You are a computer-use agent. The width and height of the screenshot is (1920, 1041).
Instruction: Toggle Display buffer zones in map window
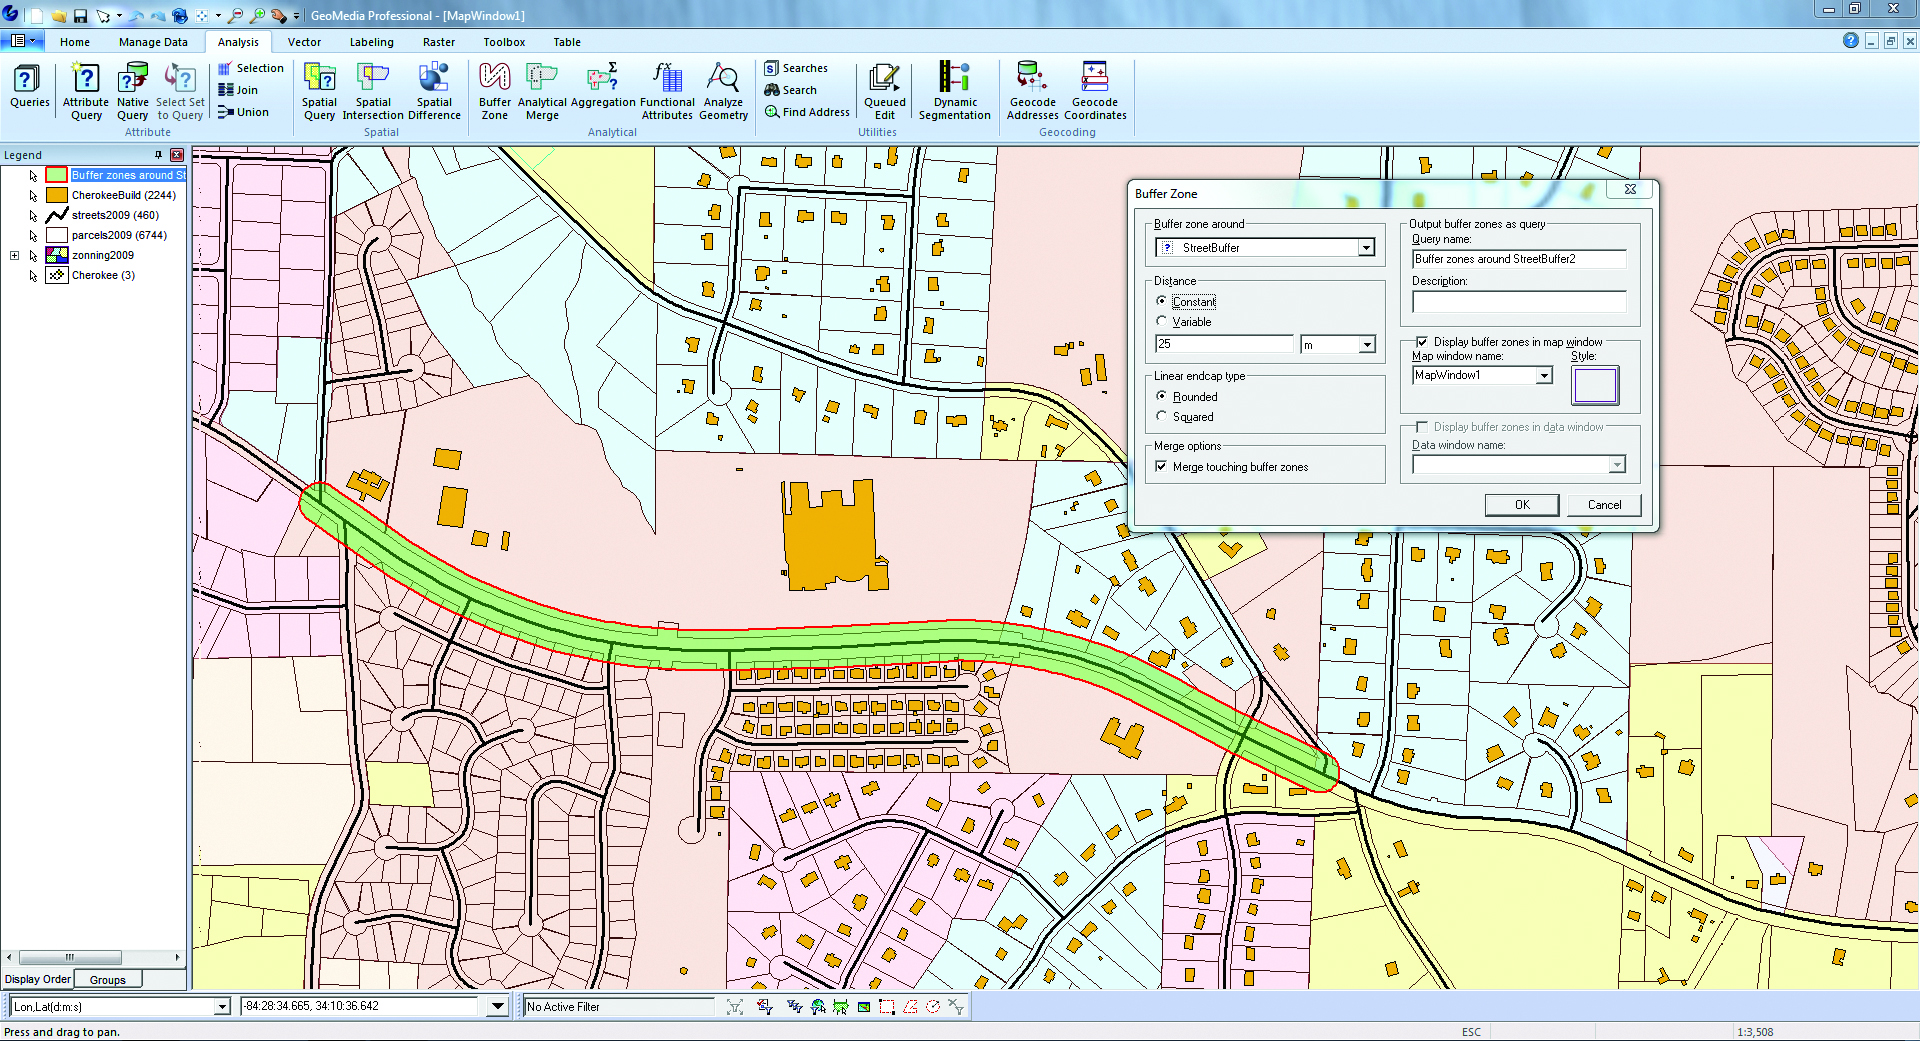pos(1422,342)
